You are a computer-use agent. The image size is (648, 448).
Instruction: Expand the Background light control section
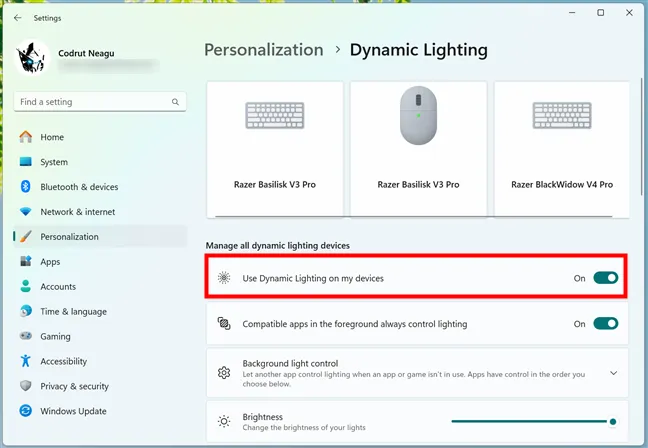613,373
